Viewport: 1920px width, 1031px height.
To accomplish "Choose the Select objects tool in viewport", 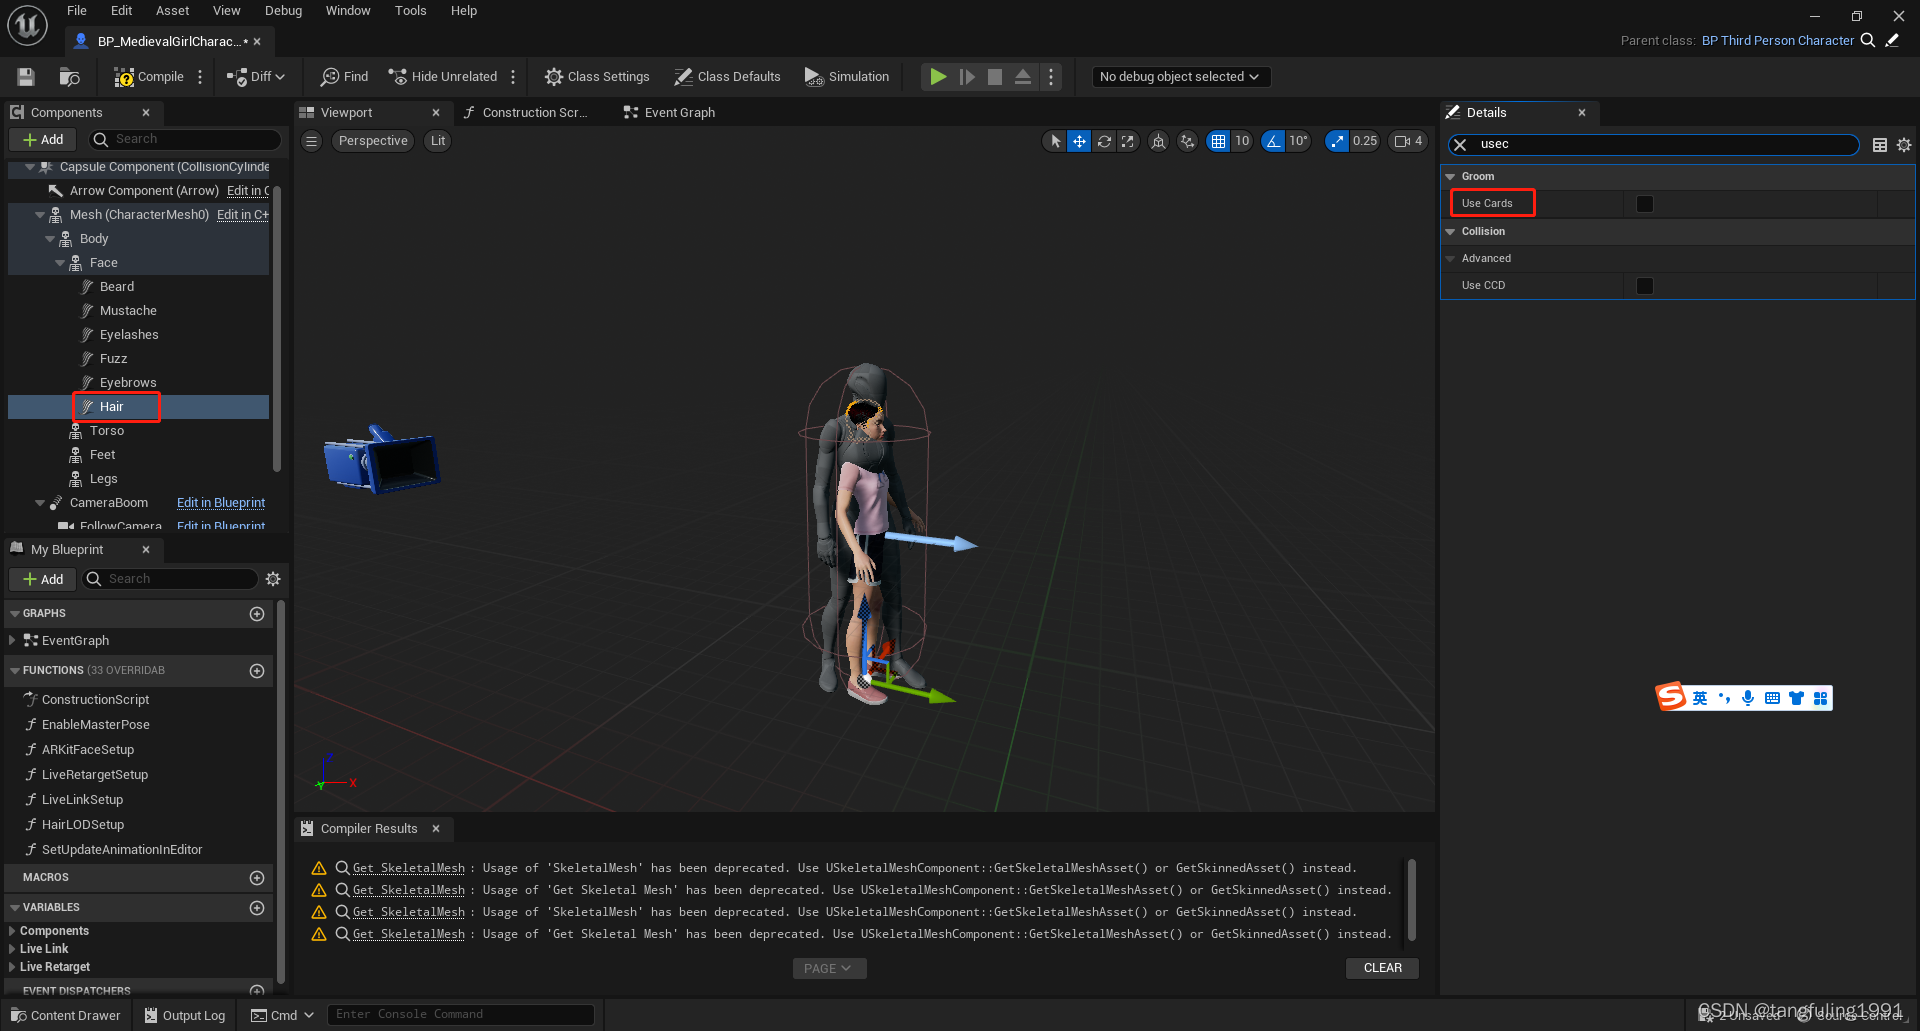I will coord(1055,141).
